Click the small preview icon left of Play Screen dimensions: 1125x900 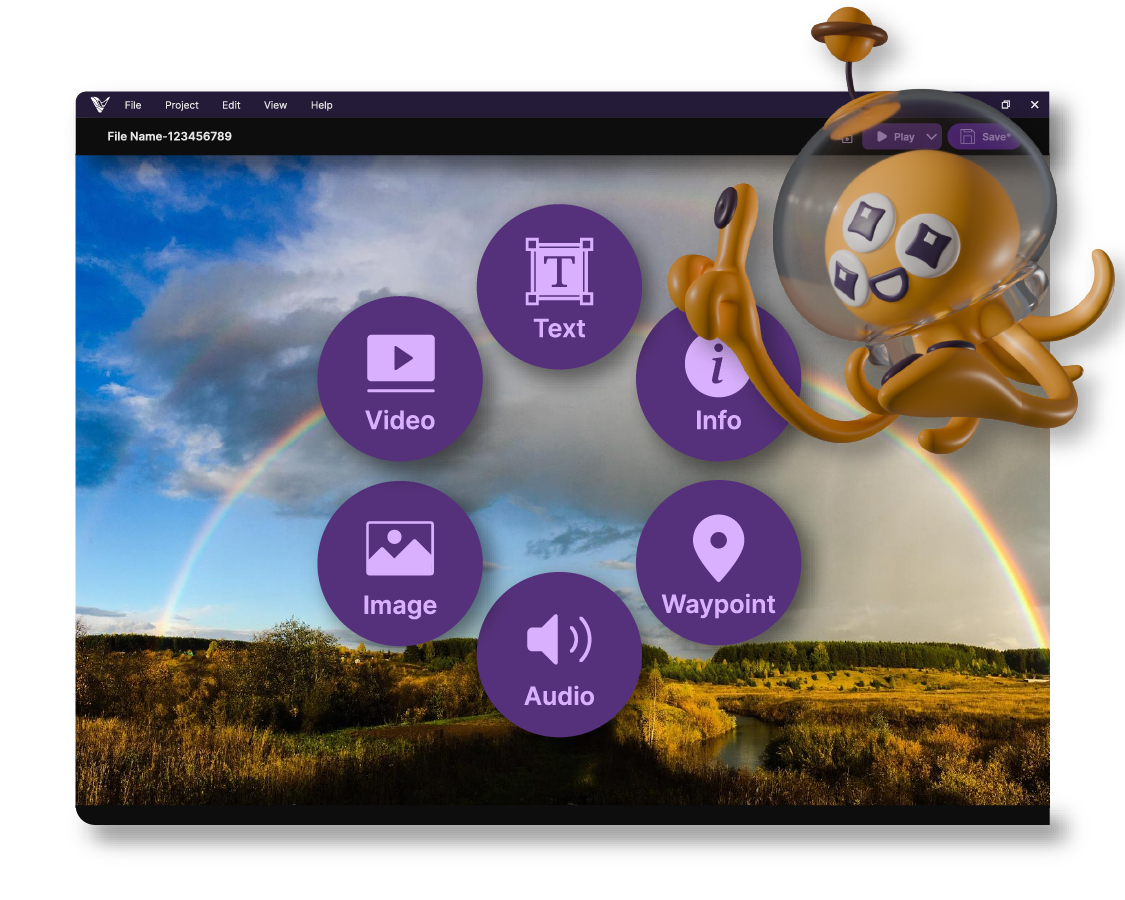847,138
